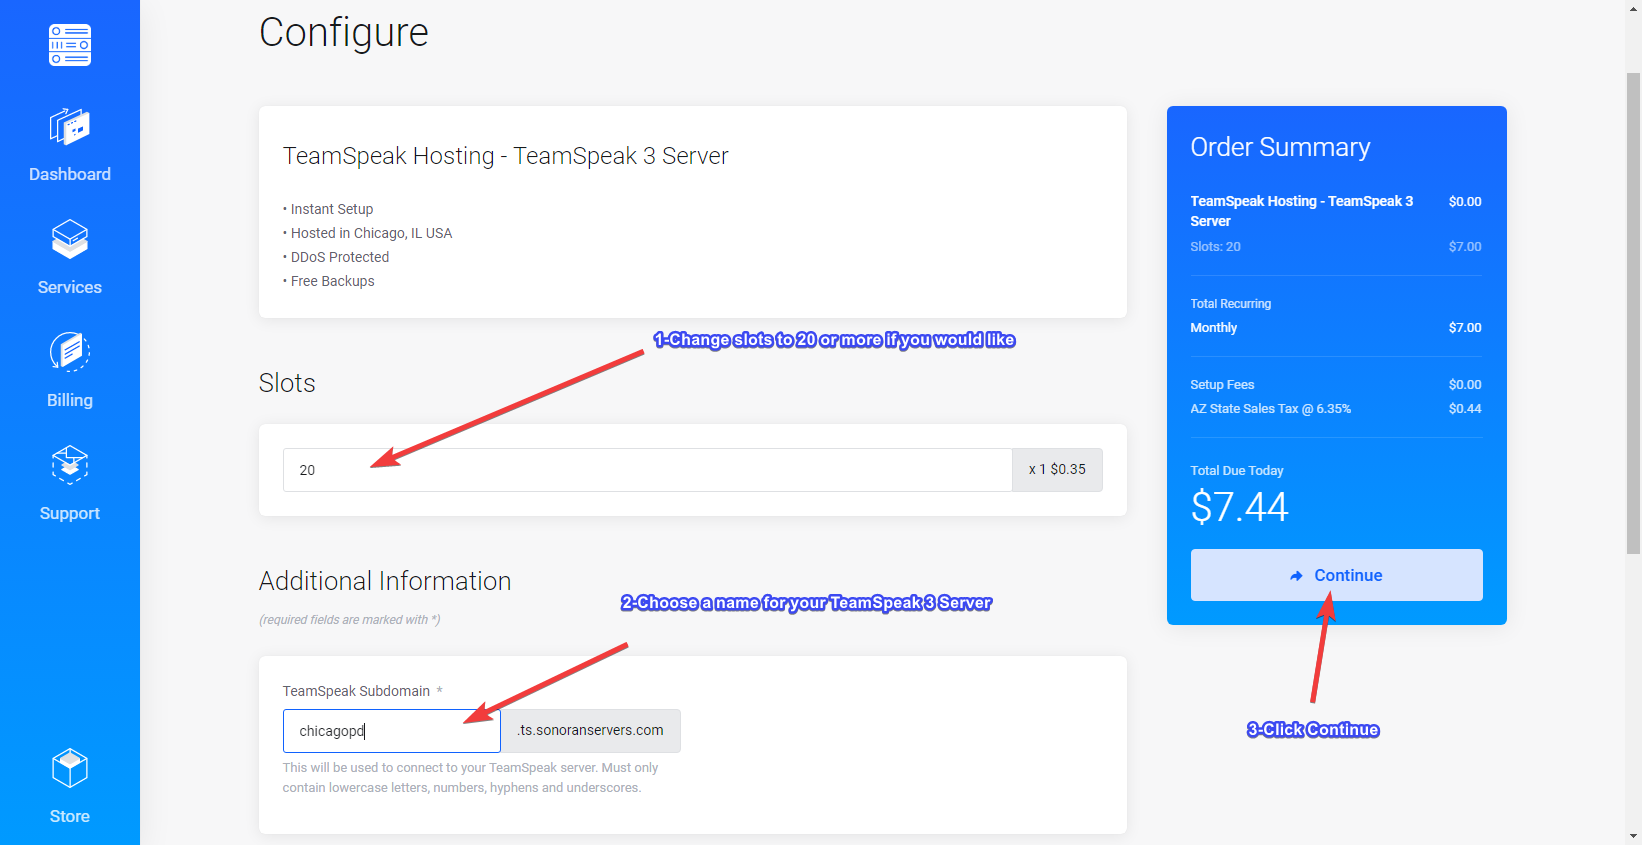This screenshot has height=845, width=1642.
Task: Click the page vertical scrollbar thumb
Action: [1633, 313]
